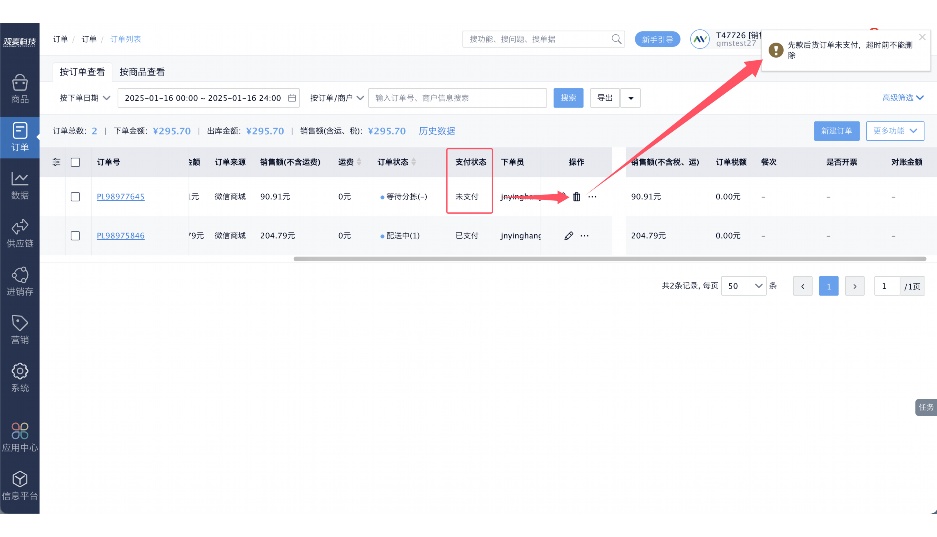Expand the 按订单/商户 dropdown

tap(336, 98)
